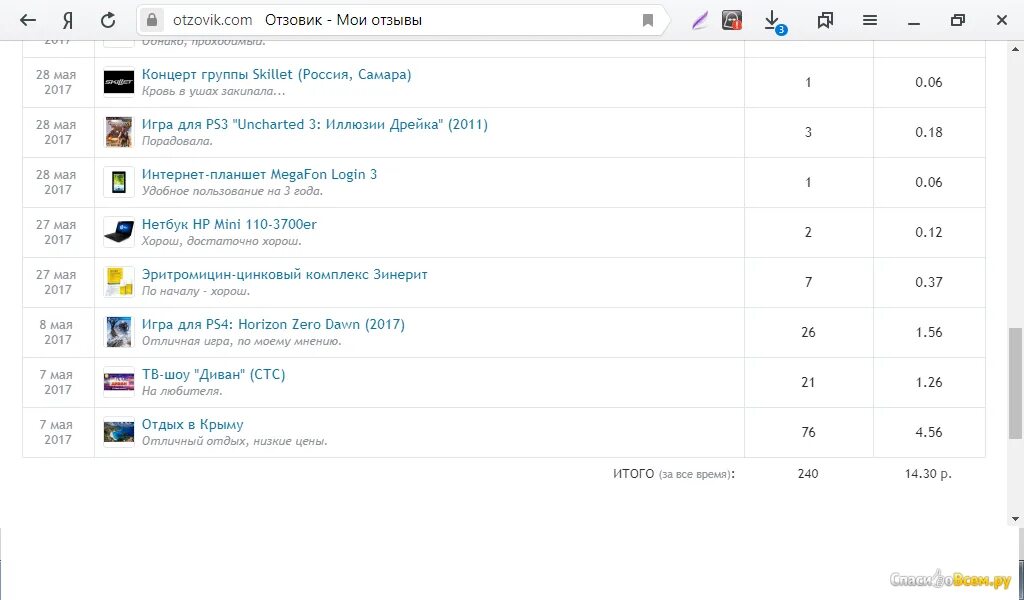The image size is (1024, 600).
Task: Open the bookmarks panel icon
Action: click(x=825, y=20)
